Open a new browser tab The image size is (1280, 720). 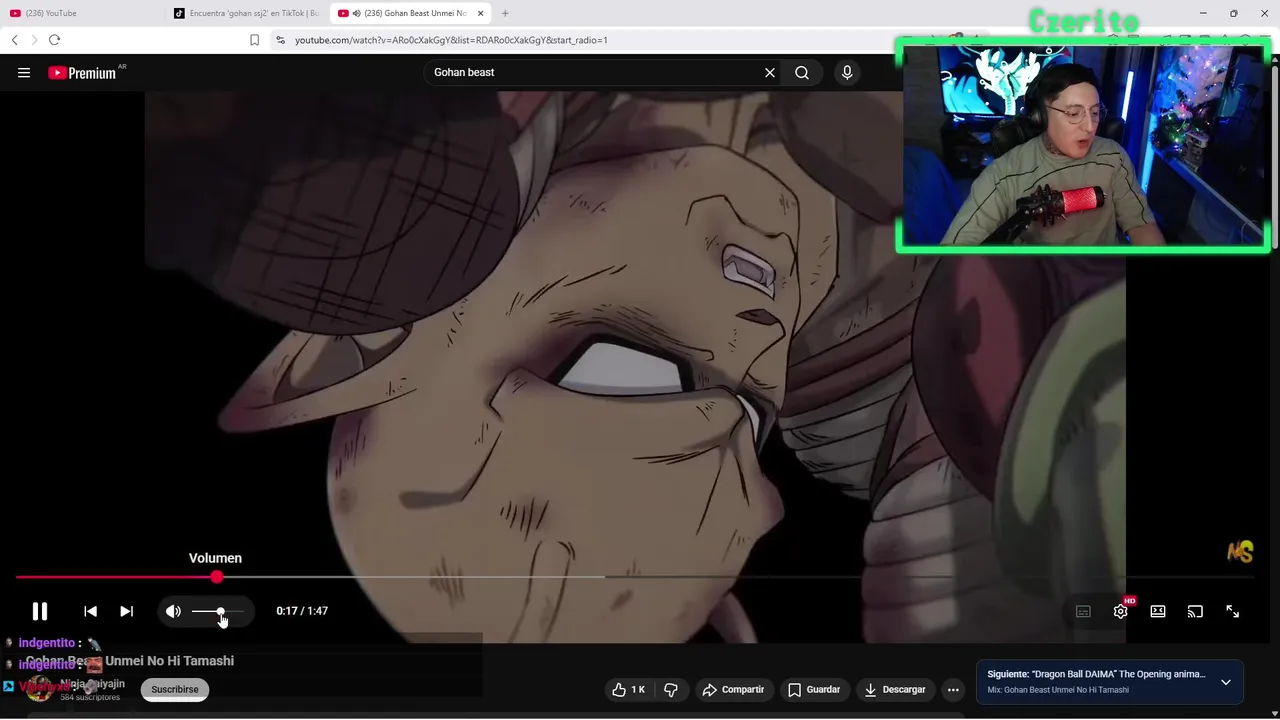(505, 13)
